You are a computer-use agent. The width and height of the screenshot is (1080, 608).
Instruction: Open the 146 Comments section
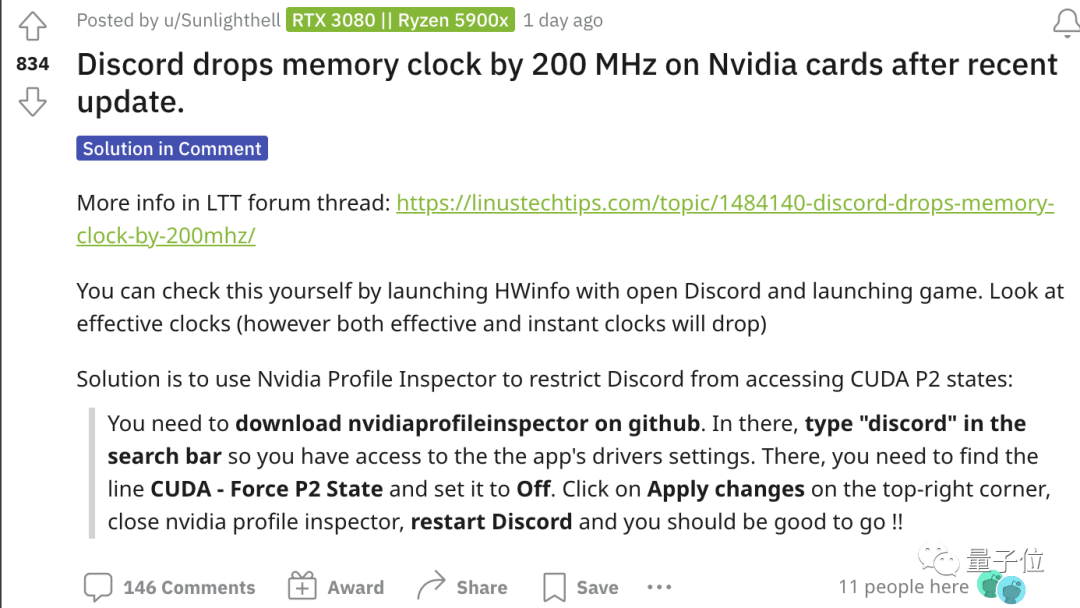point(189,587)
